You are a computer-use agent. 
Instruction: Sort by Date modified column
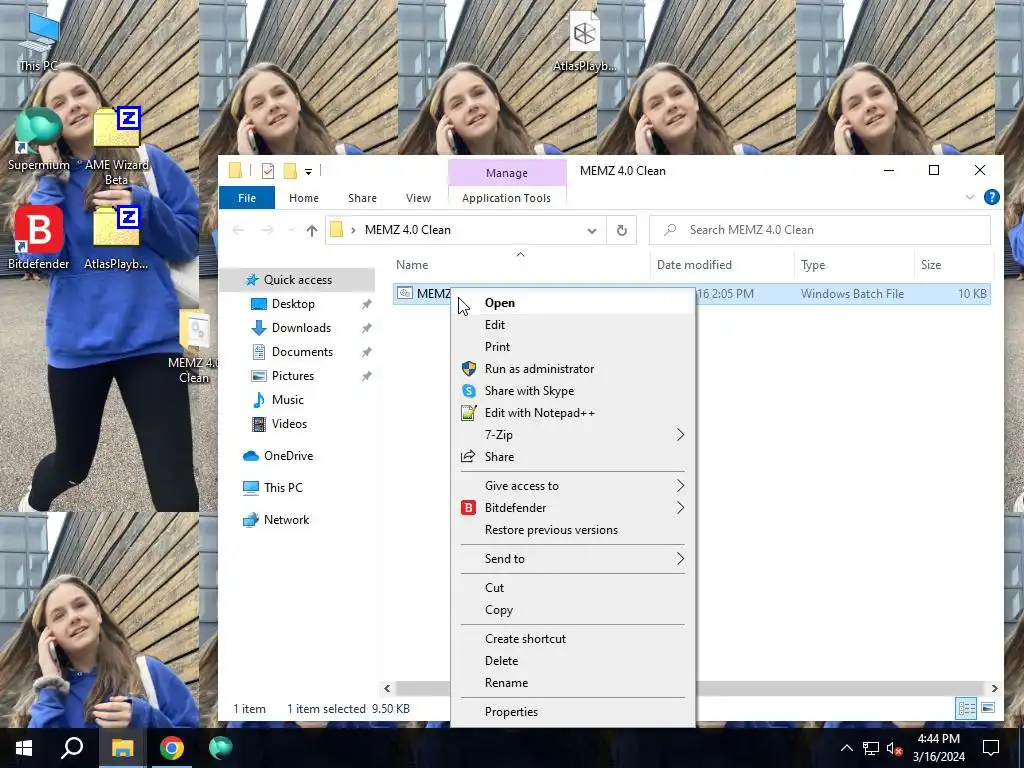[x=694, y=264]
